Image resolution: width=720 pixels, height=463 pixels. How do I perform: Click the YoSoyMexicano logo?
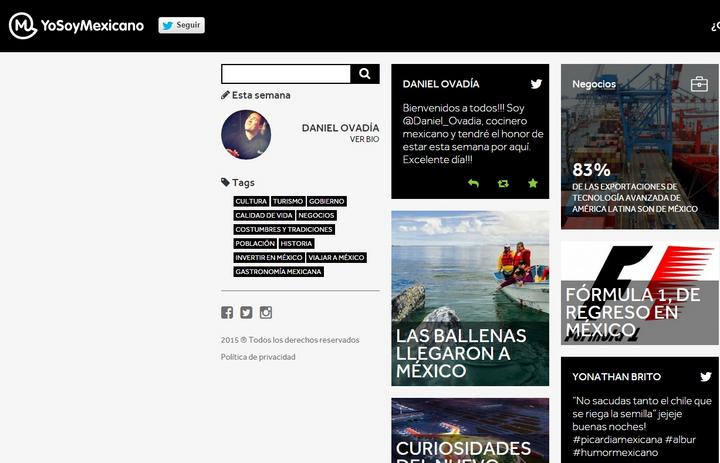(x=76, y=26)
